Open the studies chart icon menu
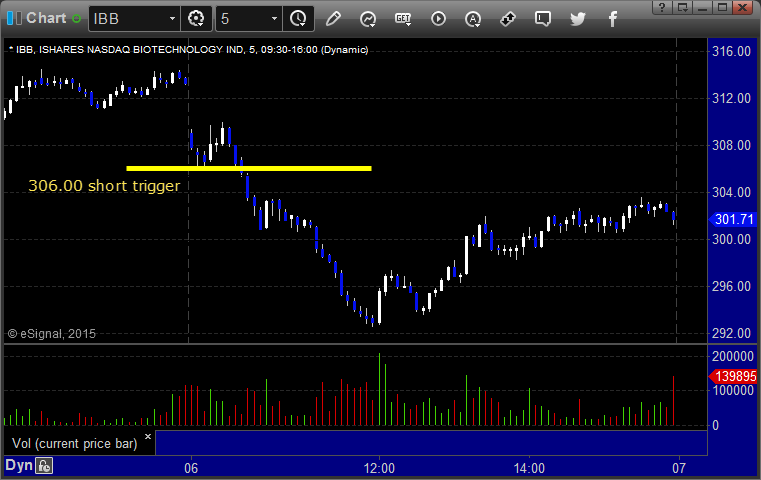761x480 pixels. [x=368, y=19]
